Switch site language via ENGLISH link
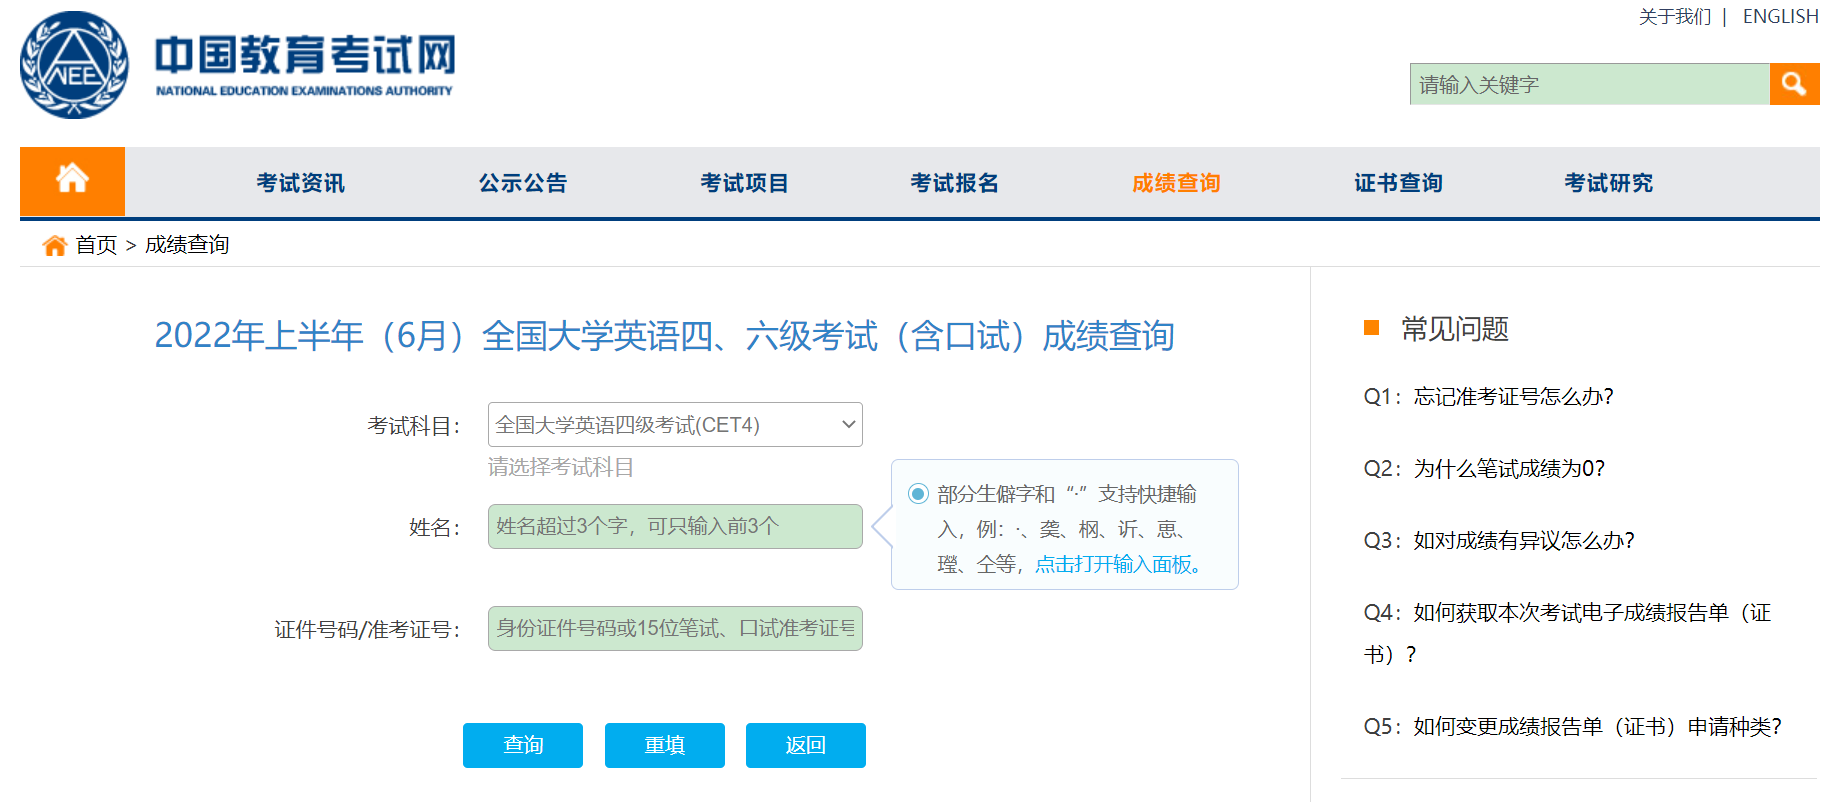 click(1780, 17)
